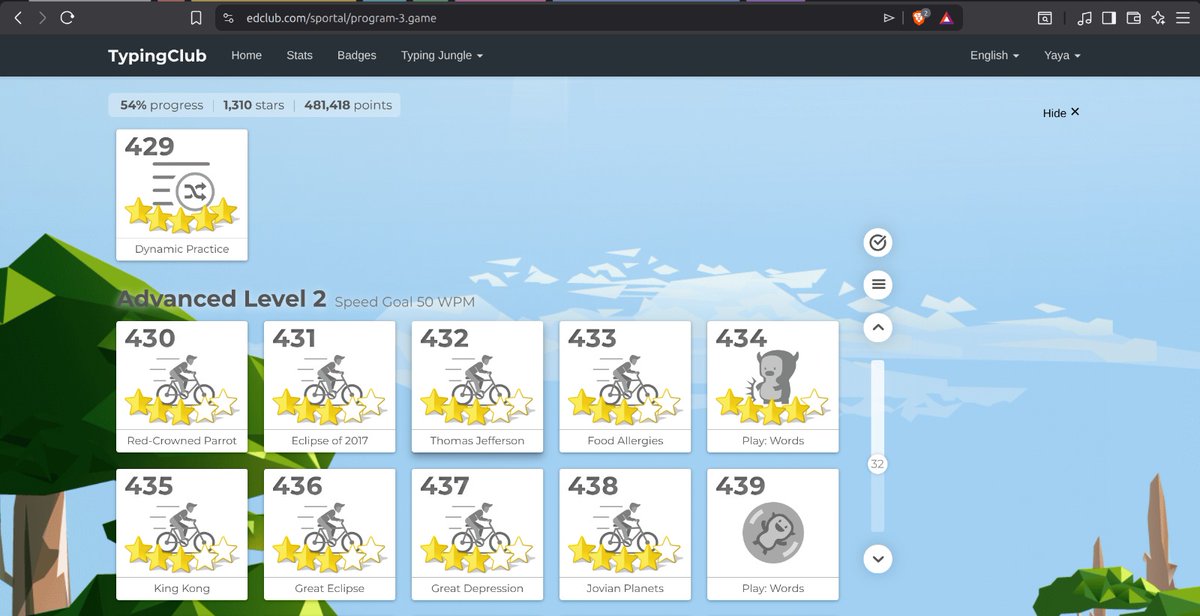Click the TypingClub logo
Viewport: 1200px width, 616px height.
point(157,56)
